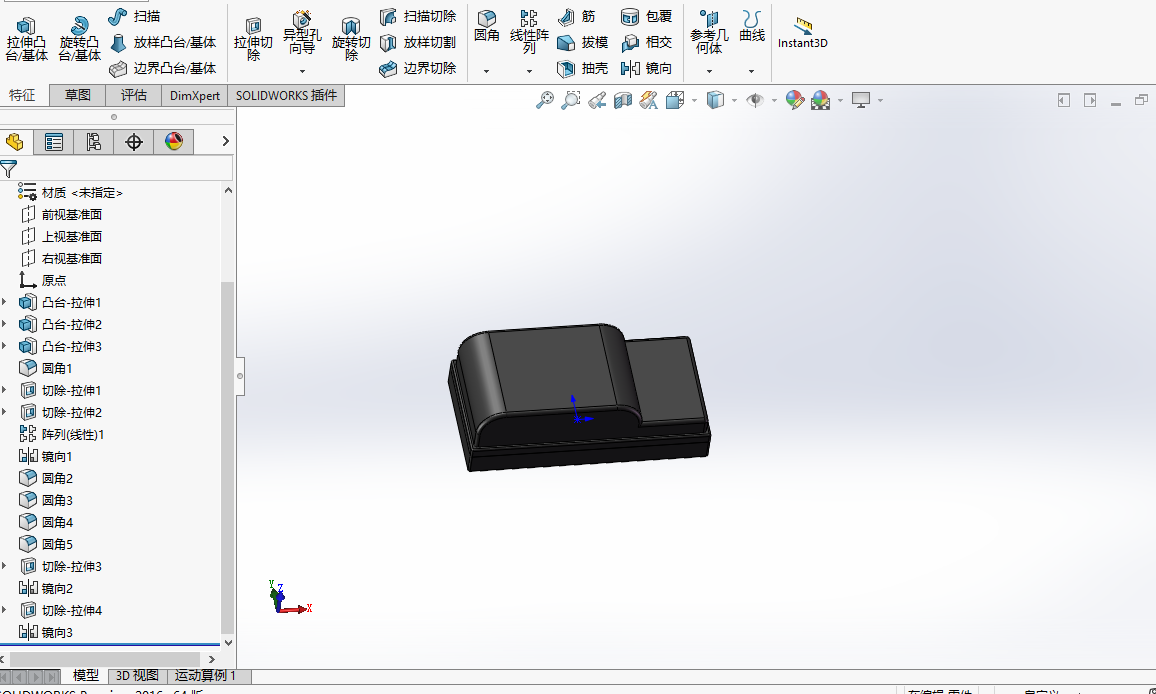The image size is (1156, 694).
Task: Open the 异型孔向导 hole wizard
Action: [x=302, y=33]
